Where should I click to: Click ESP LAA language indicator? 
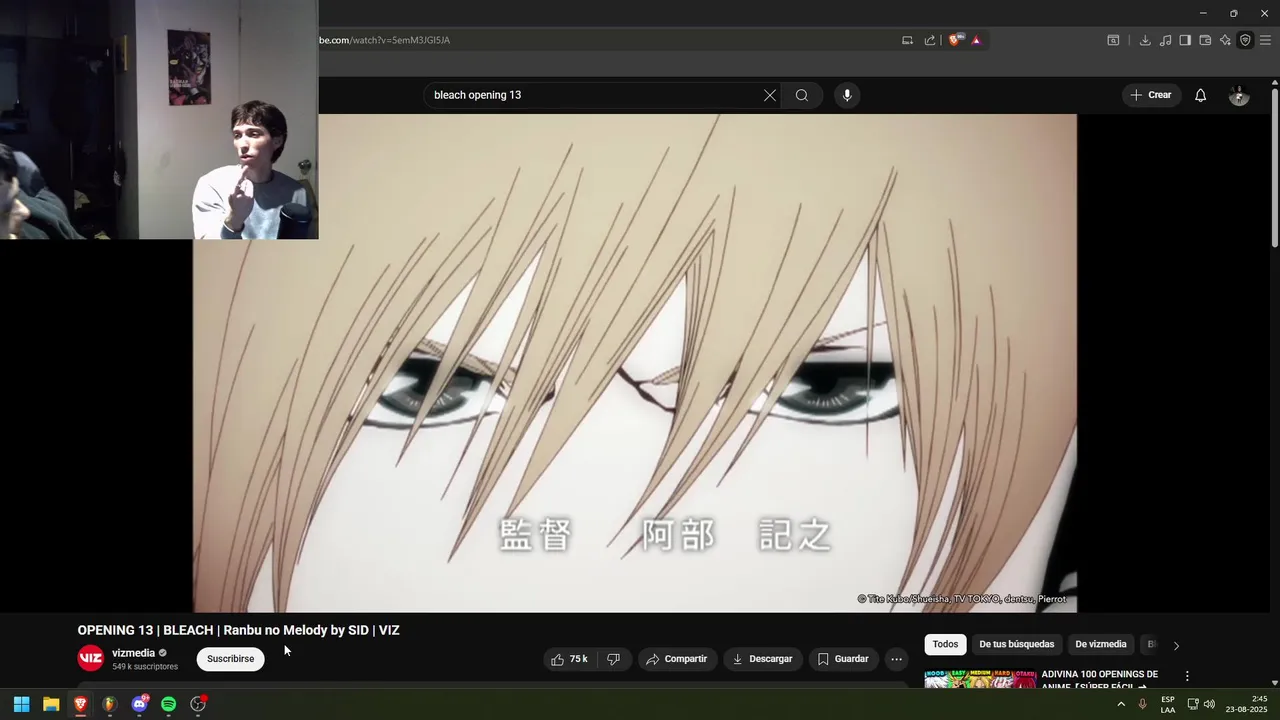coord(1168,704)
